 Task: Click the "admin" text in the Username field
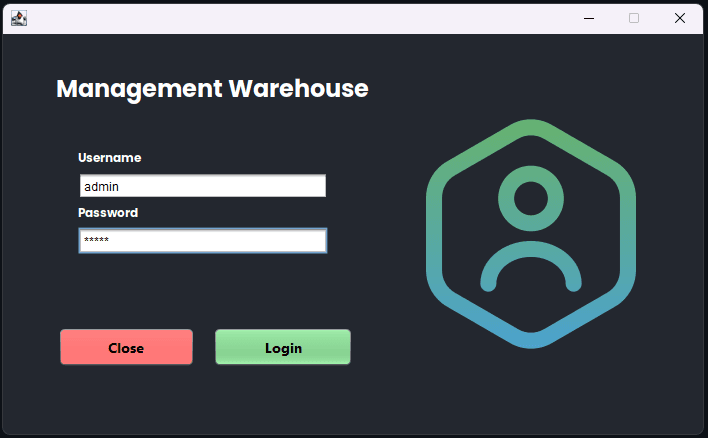101,186
